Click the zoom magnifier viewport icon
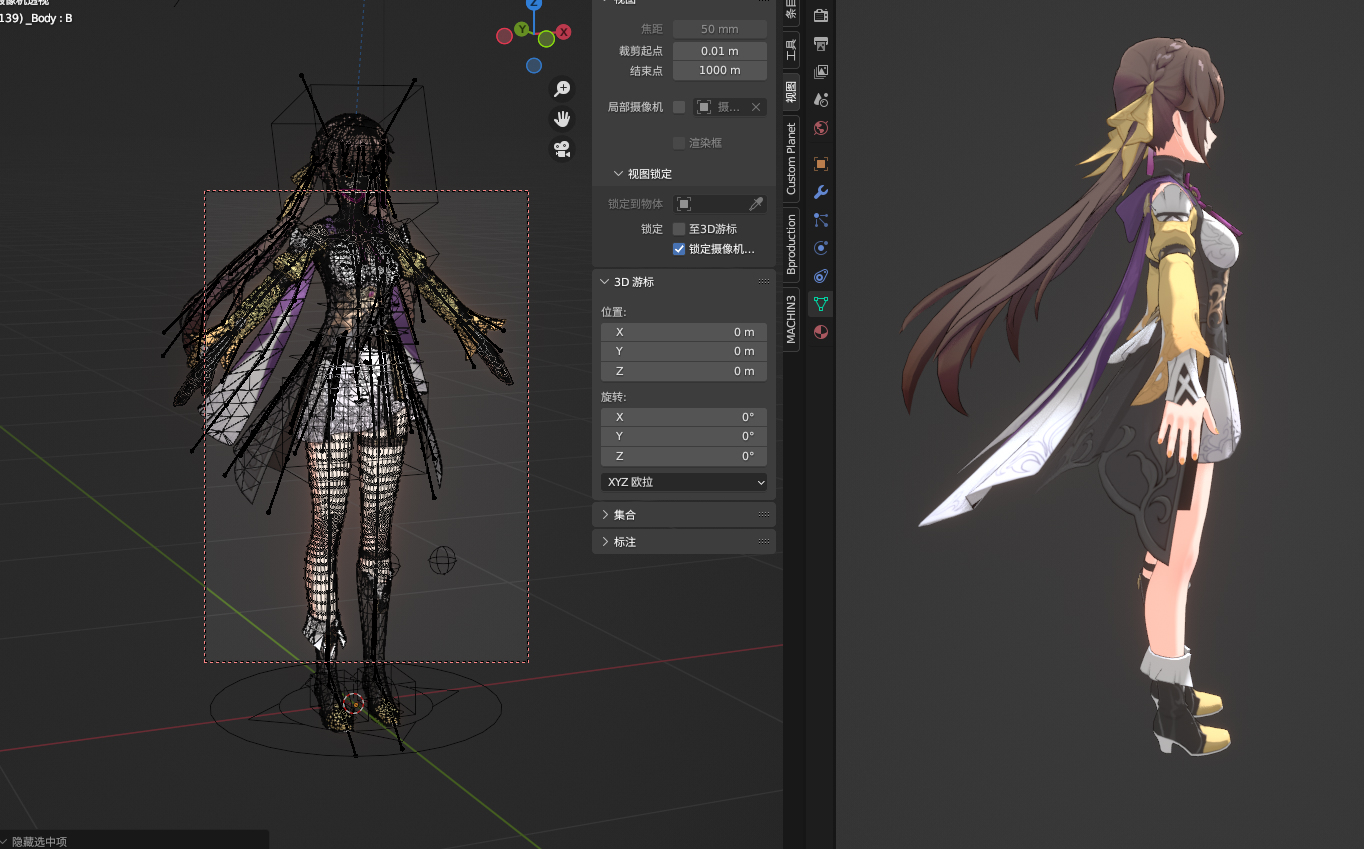The width and height of the screenshot is (1364, 849). tap(562, 89)
